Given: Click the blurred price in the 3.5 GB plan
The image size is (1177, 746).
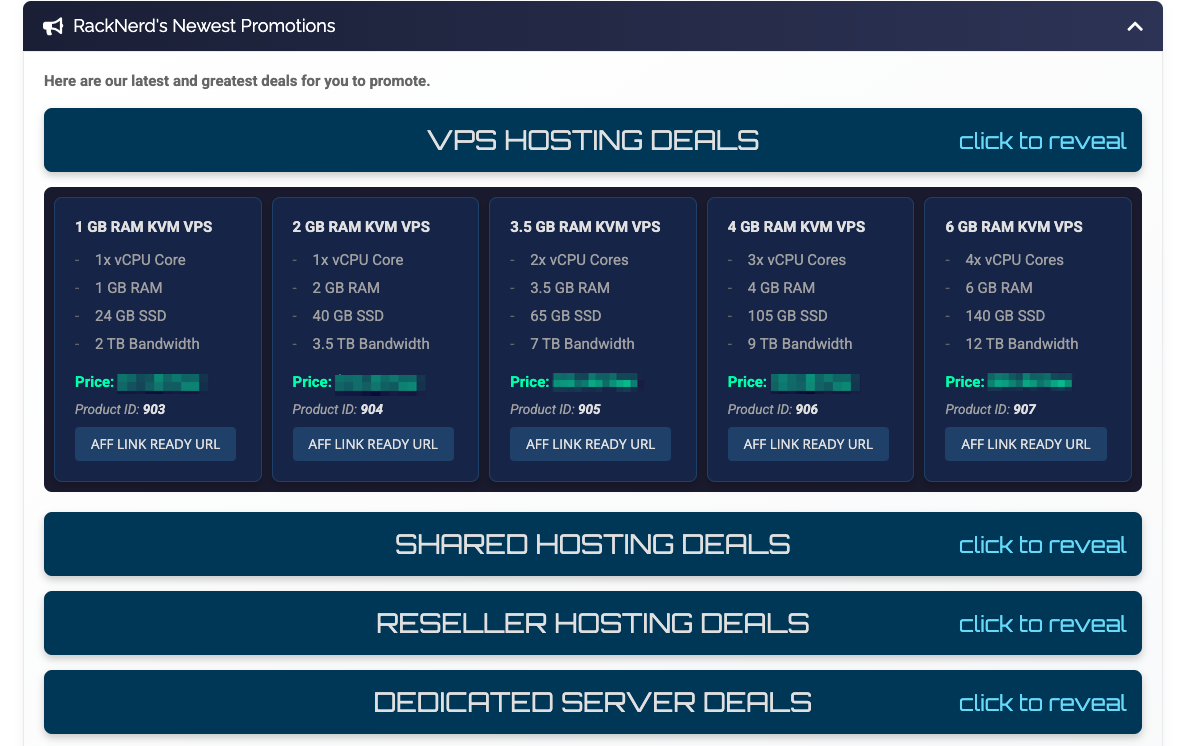Looking at the screenshot, I should (596, 381).
